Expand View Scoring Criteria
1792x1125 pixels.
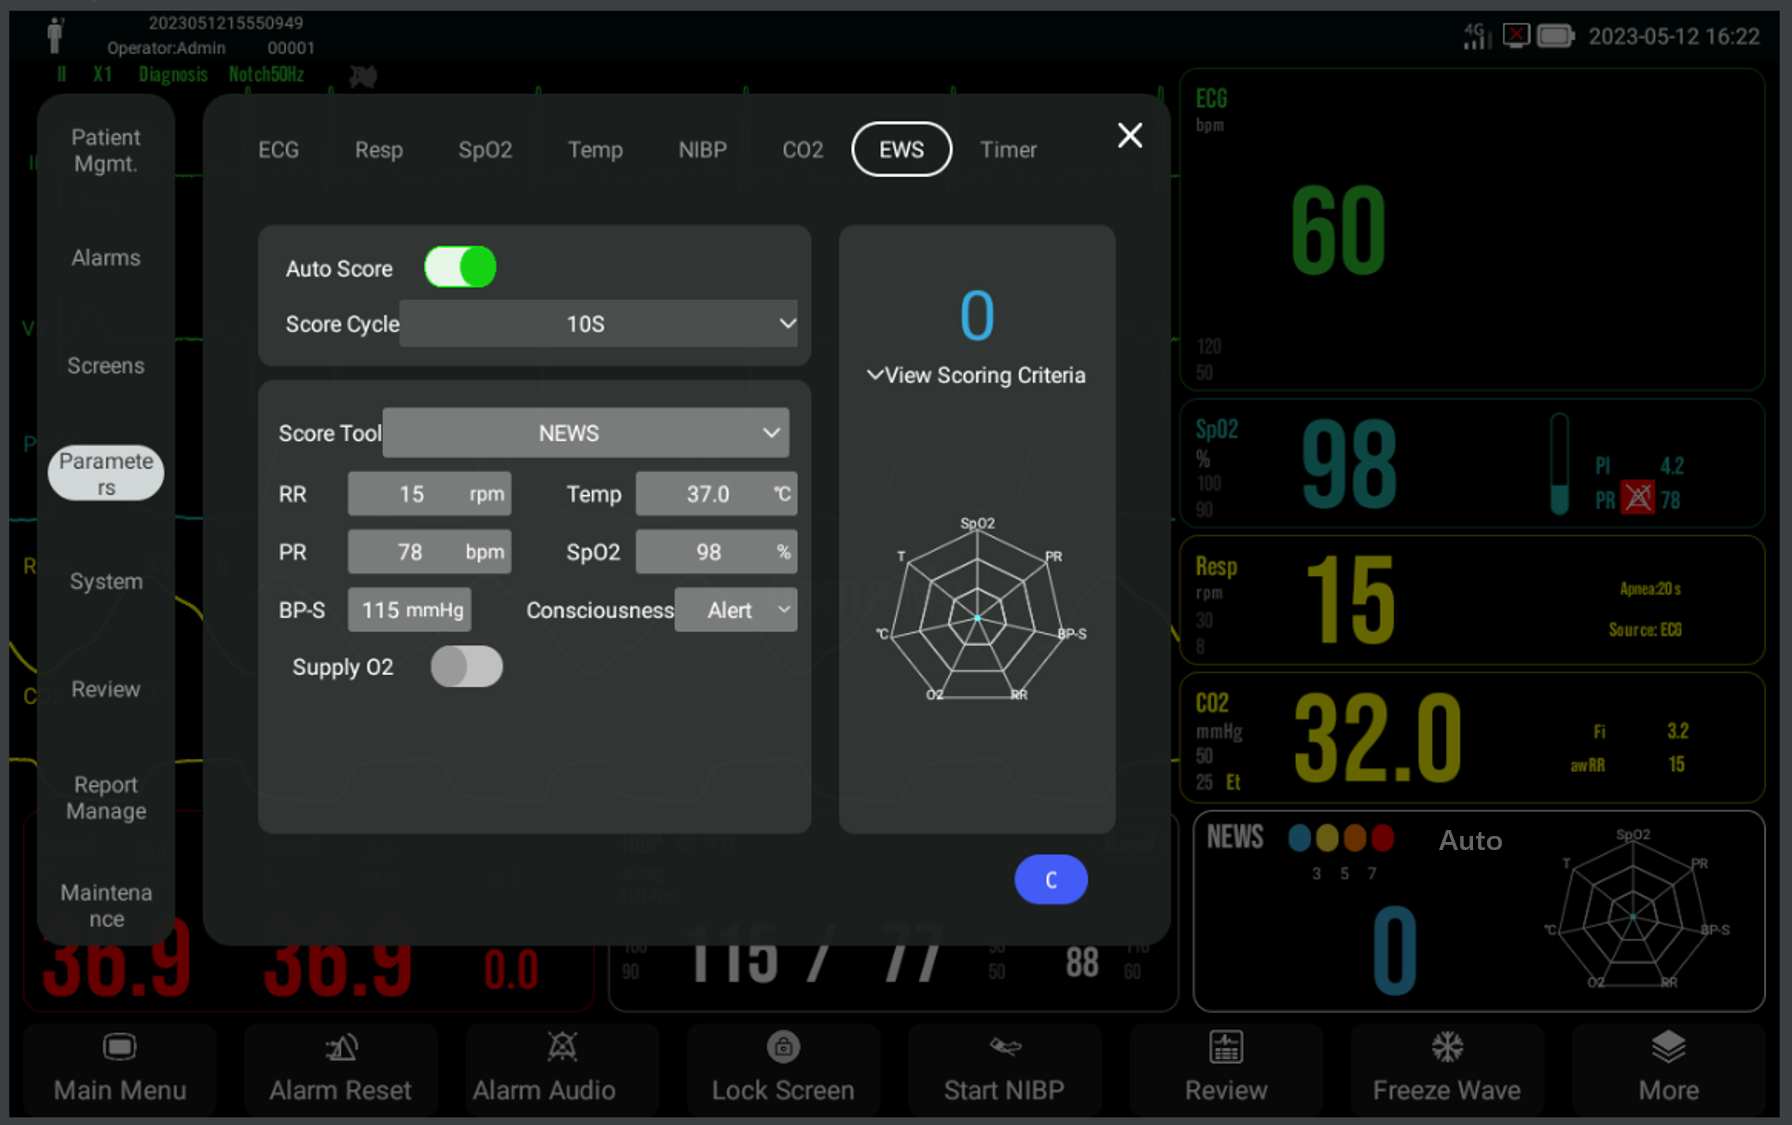pyautogui.click(x=977, y=376)
